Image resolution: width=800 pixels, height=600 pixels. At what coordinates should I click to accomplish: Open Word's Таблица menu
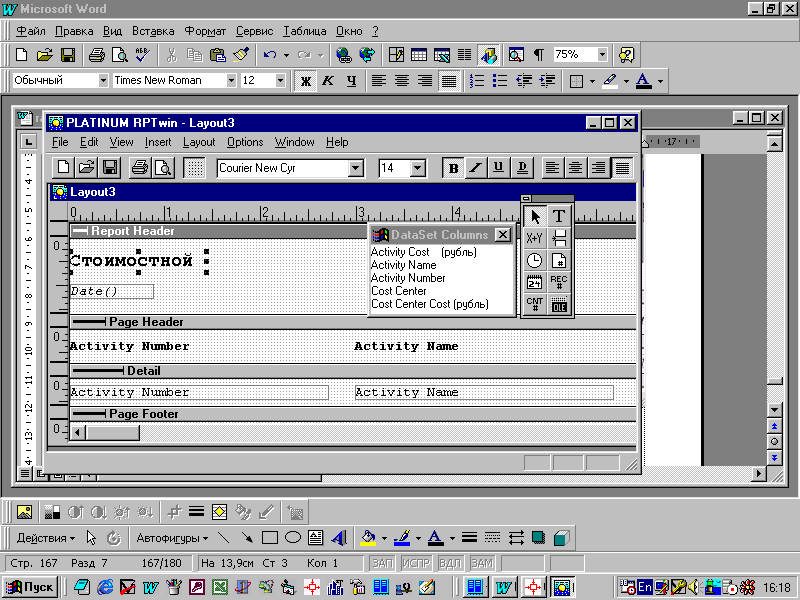point(305,31)
